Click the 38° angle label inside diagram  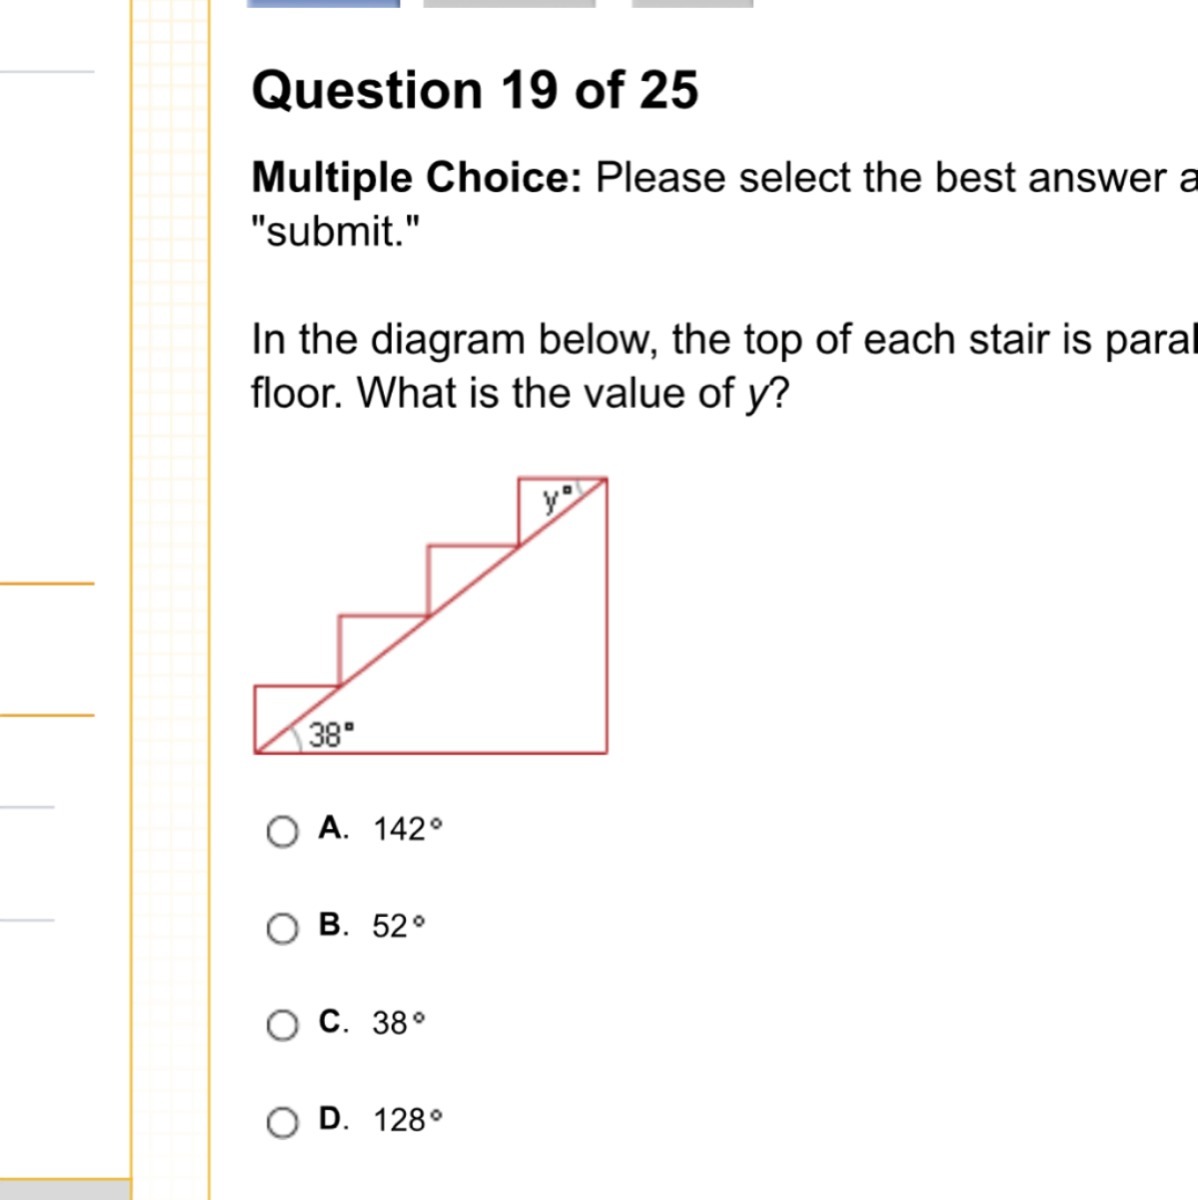pos(331,736)
